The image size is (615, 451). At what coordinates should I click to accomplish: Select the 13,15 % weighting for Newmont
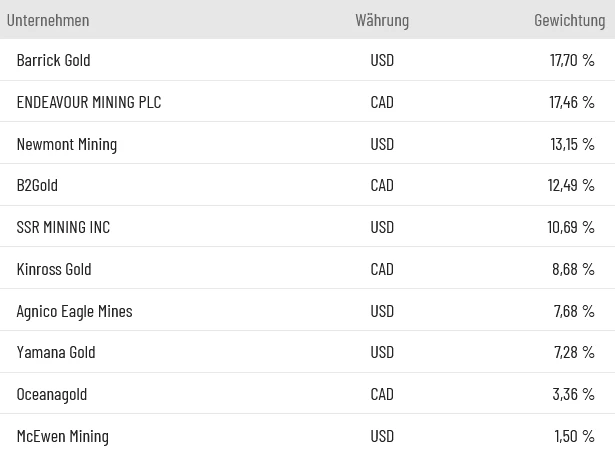pos(572,144)
